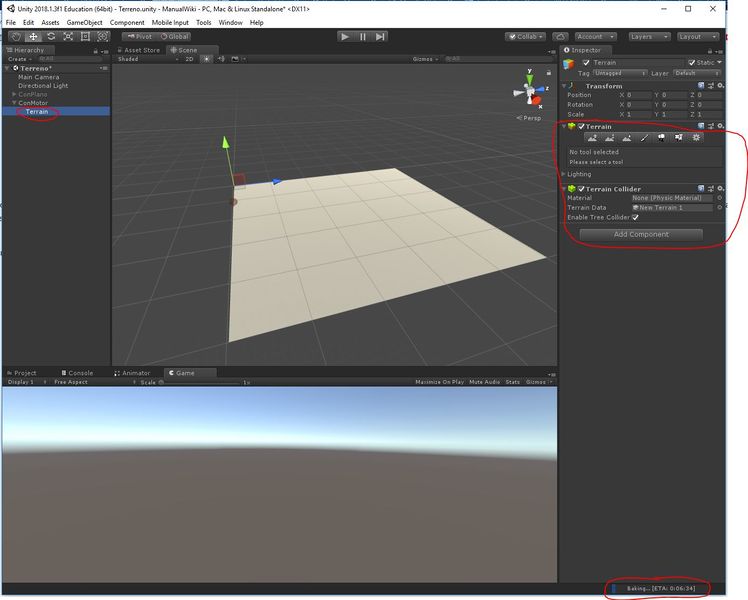Open scene effects image toggle
The width and height of the screenshot is (748, 600).
235,59
